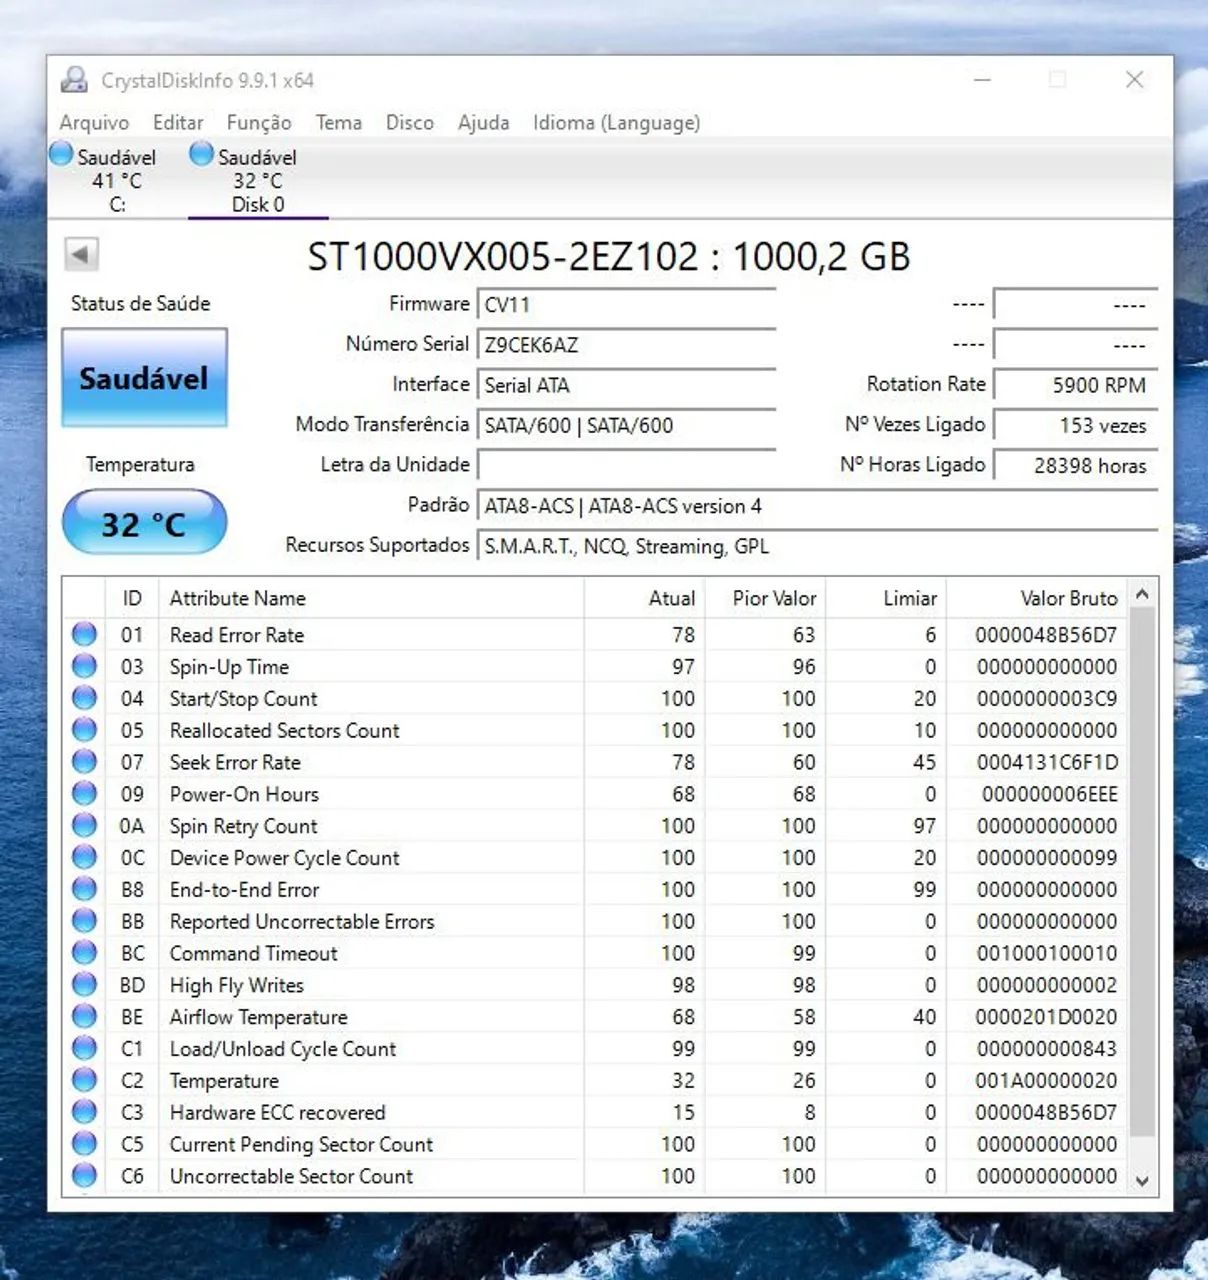Open the Idioma (Language) menu

616,123
